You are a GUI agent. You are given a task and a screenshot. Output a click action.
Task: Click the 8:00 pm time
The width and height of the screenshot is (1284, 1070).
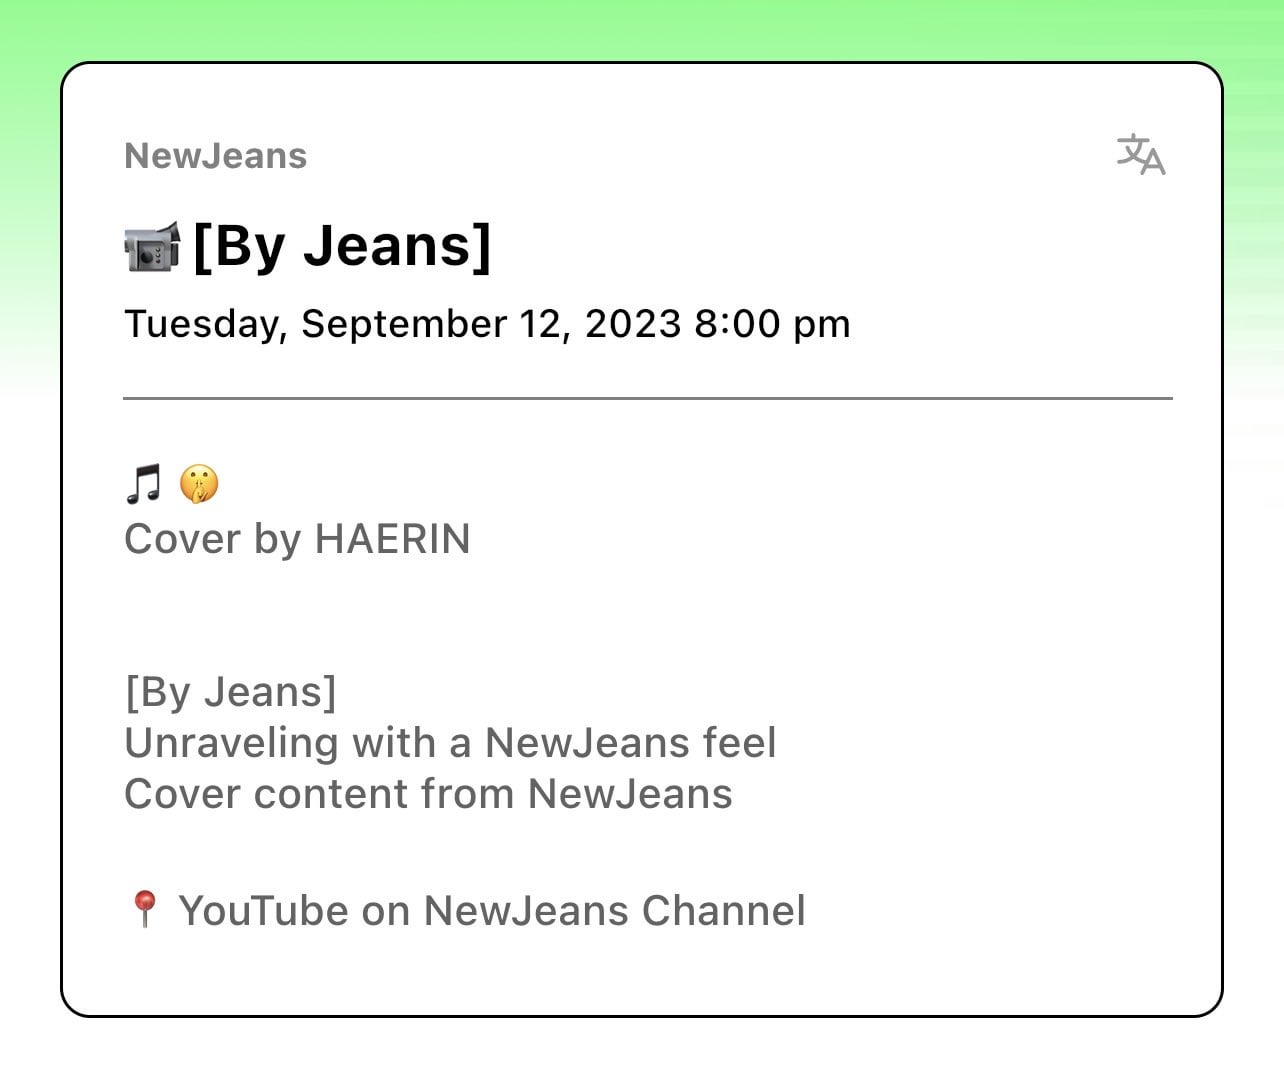tap(772, 324)
